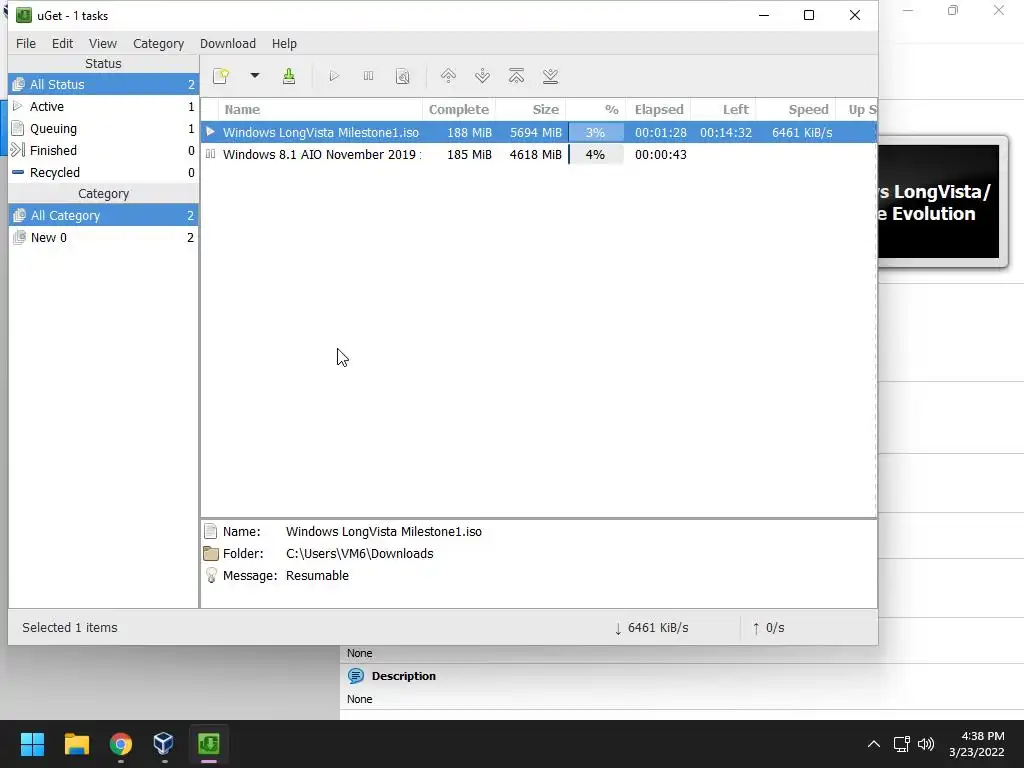
Task: Select the Active status filter
Action: [103, 106]
